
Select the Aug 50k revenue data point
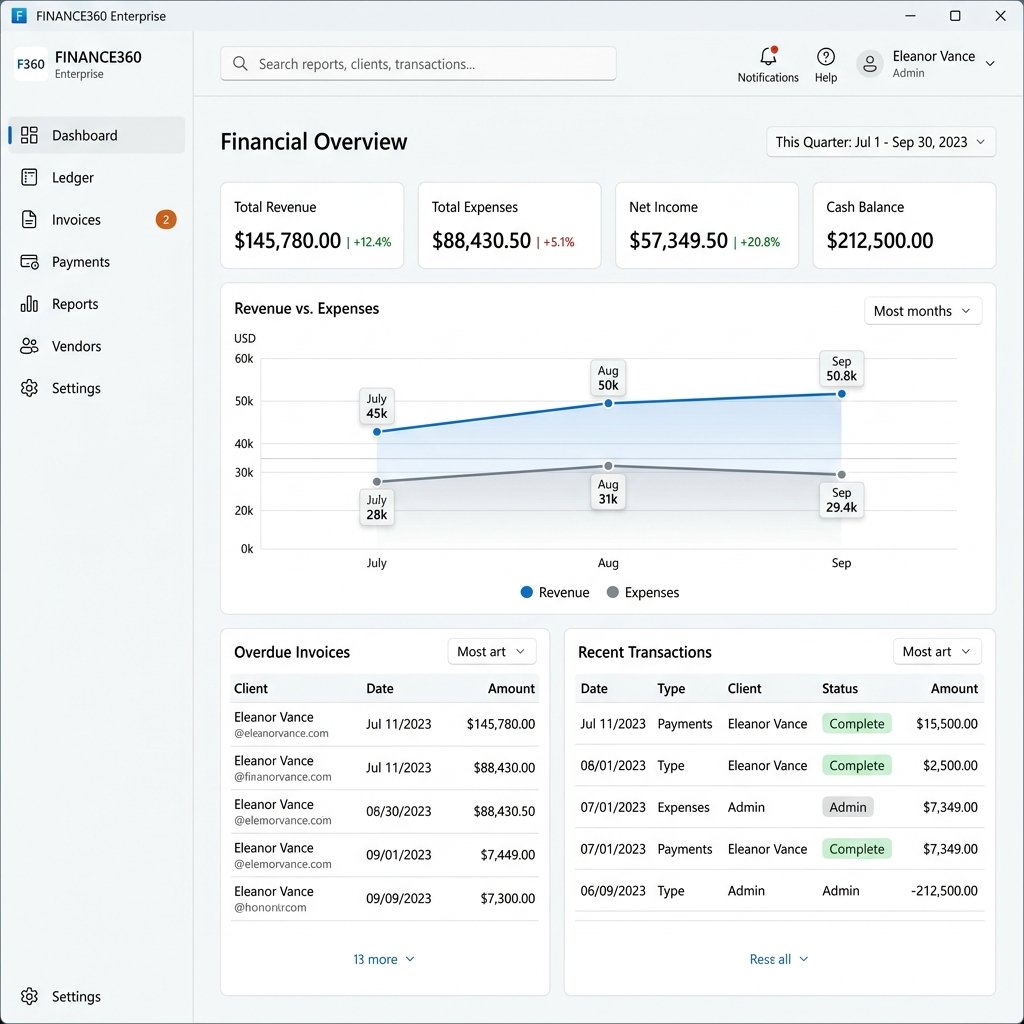(608, 404)
